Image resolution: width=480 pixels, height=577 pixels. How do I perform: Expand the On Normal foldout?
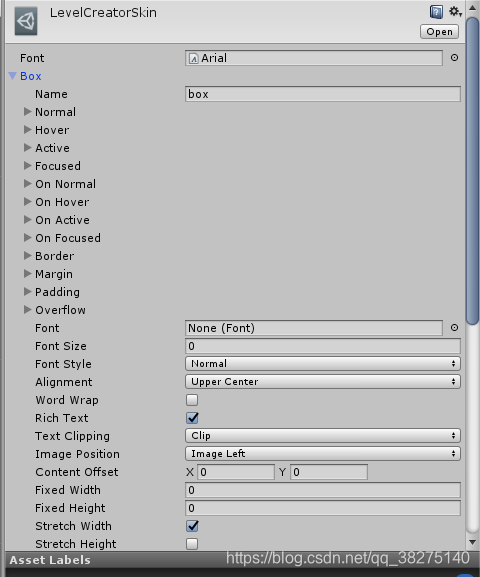[x=28, y=184]
